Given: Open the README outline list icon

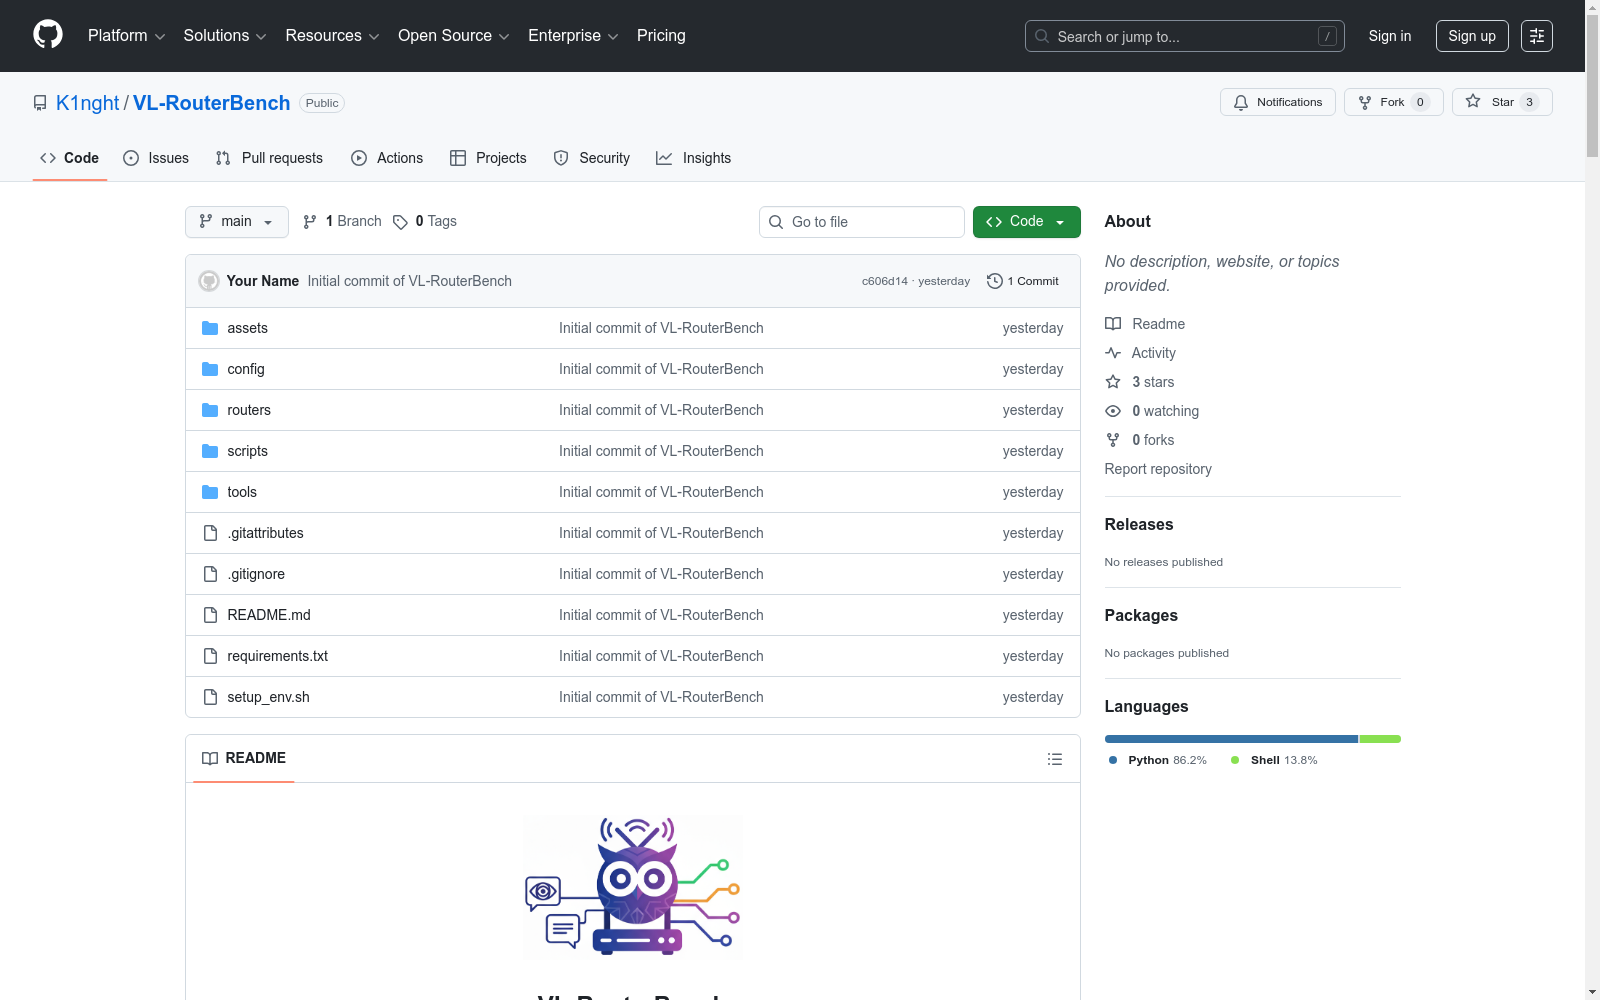Looking at the screenshot, I should [1054, 759].
